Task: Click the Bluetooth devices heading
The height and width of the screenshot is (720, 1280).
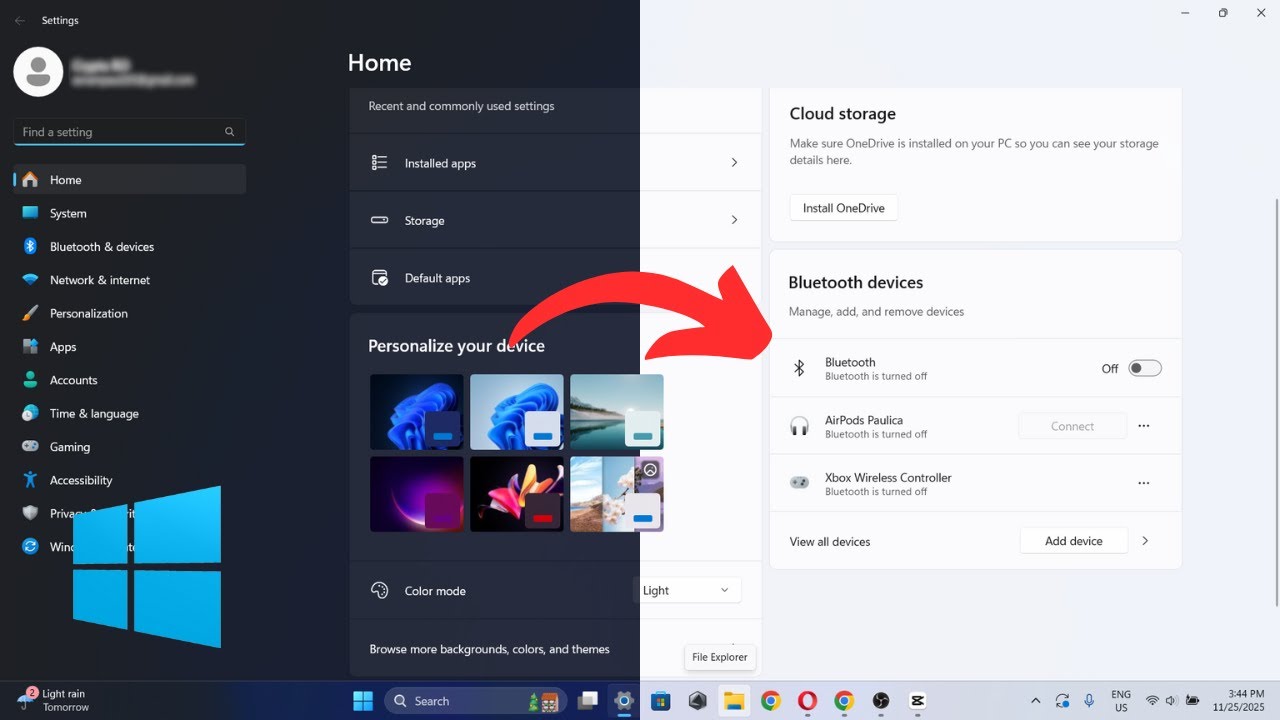Action: [856, 283]
